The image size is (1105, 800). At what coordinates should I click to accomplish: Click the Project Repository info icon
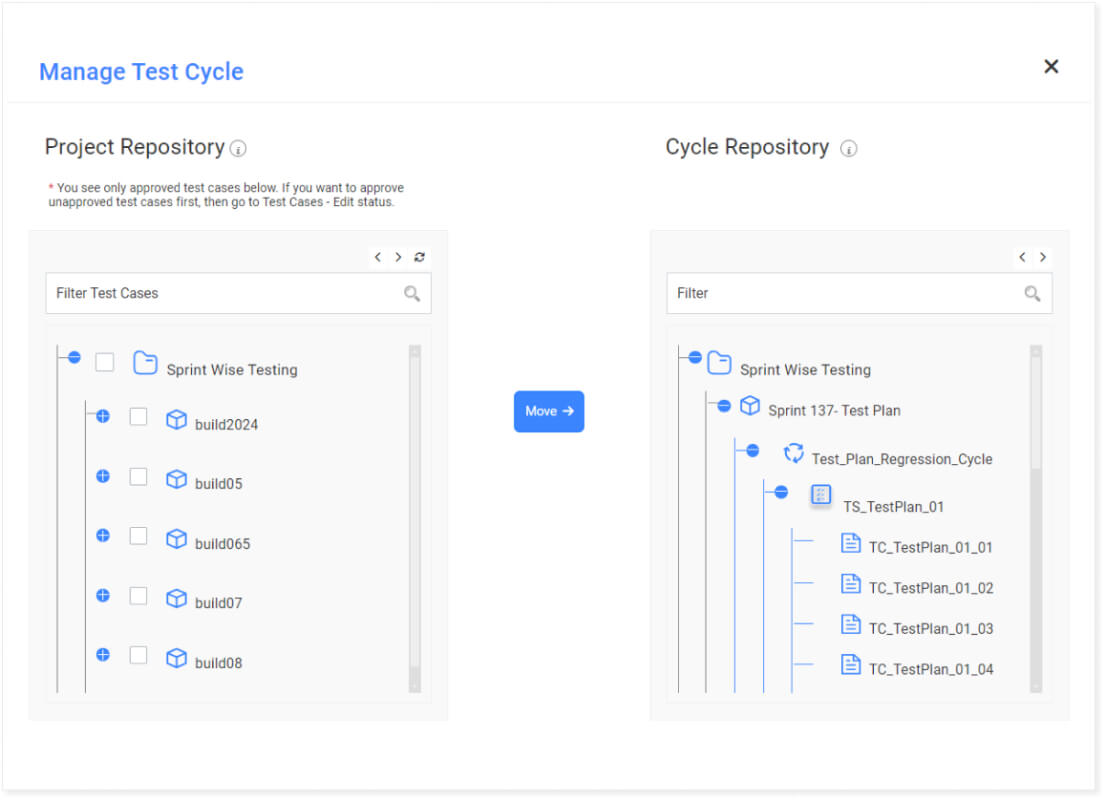(x=238, y=149)
